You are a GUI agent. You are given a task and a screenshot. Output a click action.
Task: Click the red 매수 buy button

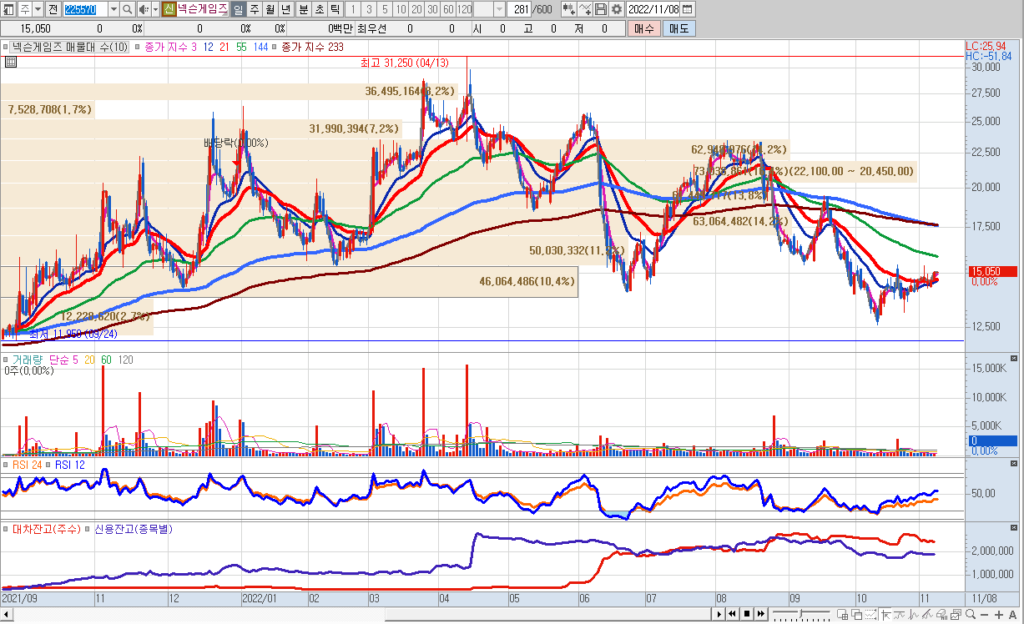coord(643,29)
